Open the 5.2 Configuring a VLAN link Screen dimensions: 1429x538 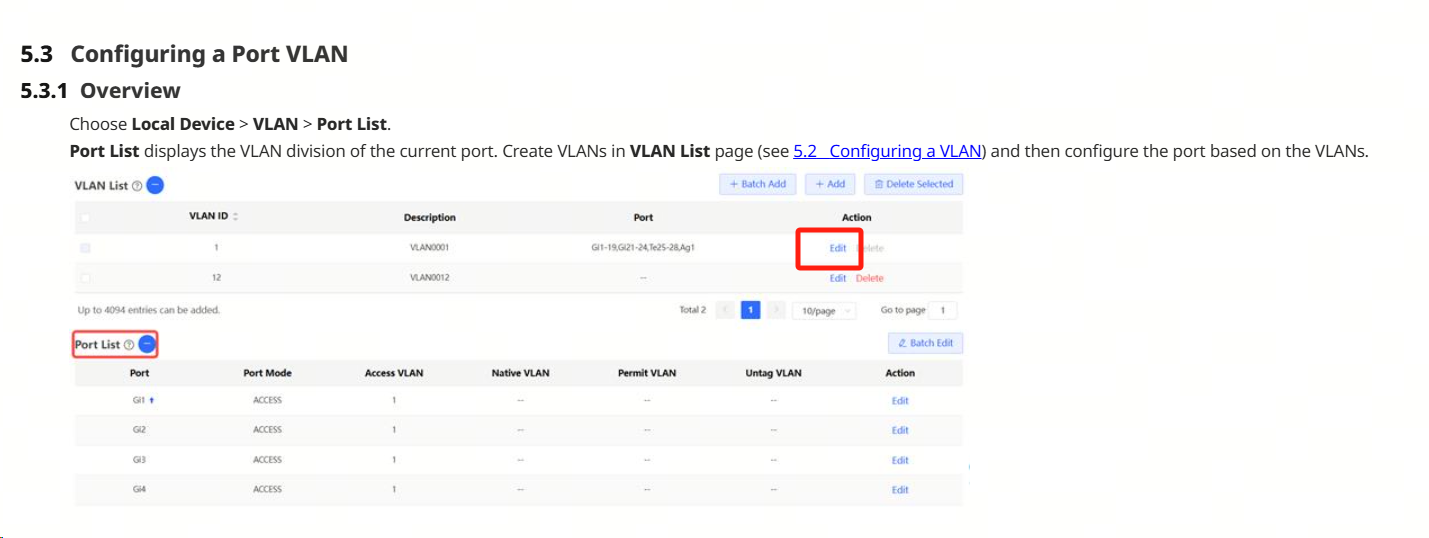click(887, 152)
